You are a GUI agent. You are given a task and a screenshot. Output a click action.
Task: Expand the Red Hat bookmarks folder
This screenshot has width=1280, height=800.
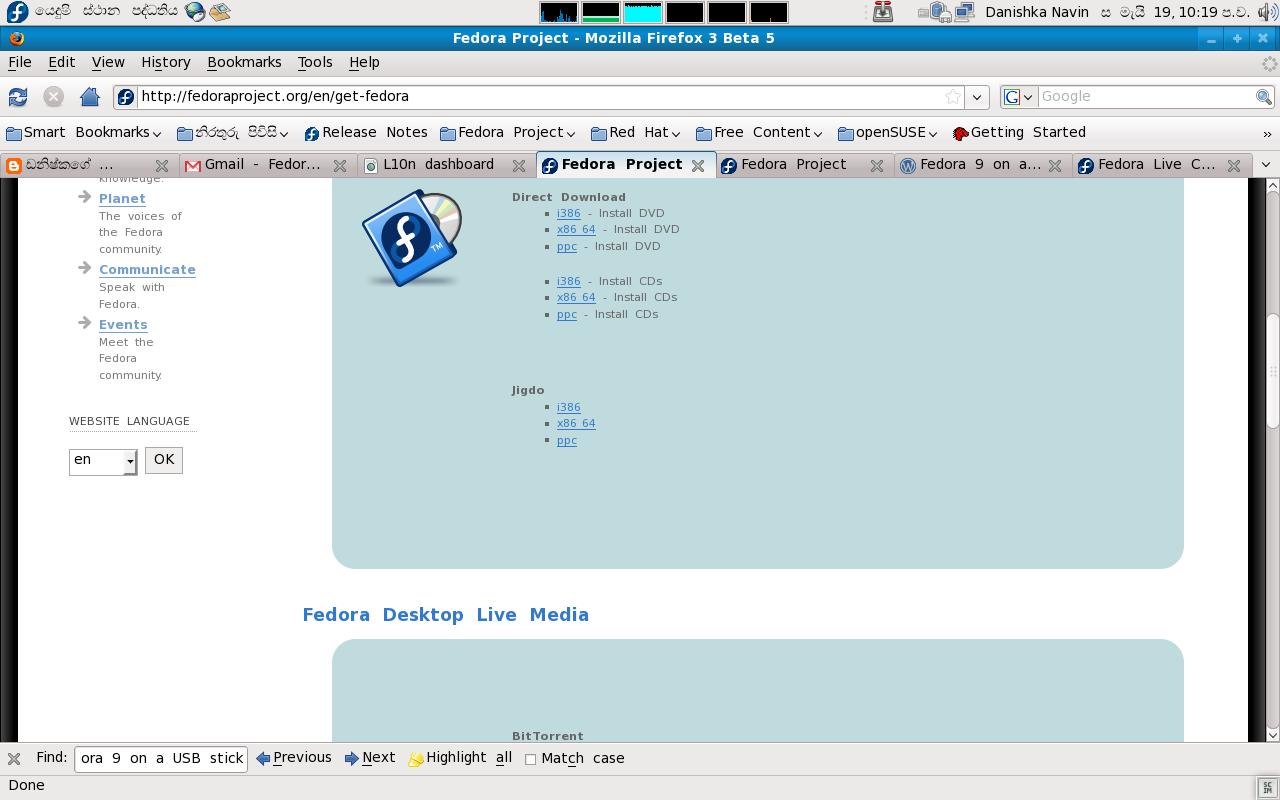click(636, 133)
